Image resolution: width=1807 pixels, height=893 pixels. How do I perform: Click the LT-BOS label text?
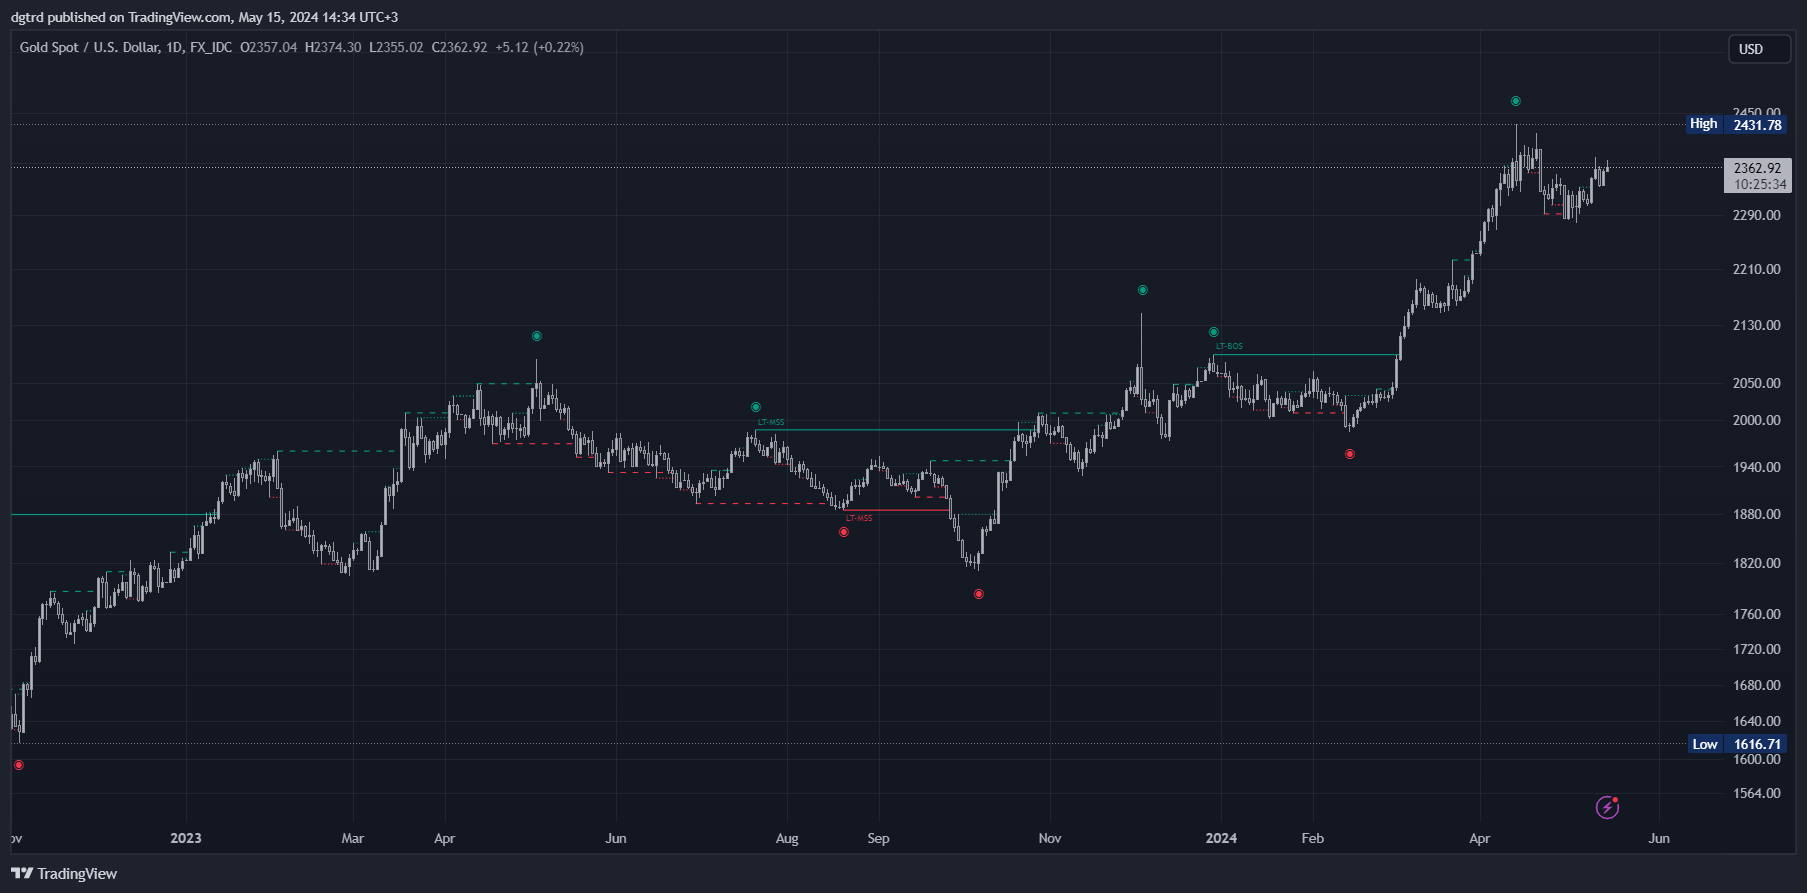click(x=1229, y=347)
